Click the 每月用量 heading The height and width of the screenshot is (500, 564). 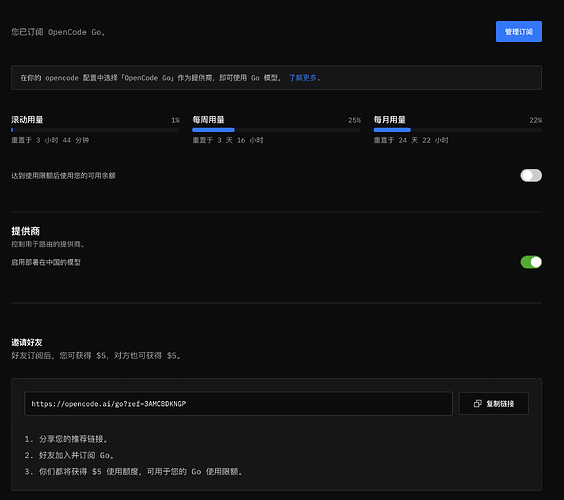390,120
